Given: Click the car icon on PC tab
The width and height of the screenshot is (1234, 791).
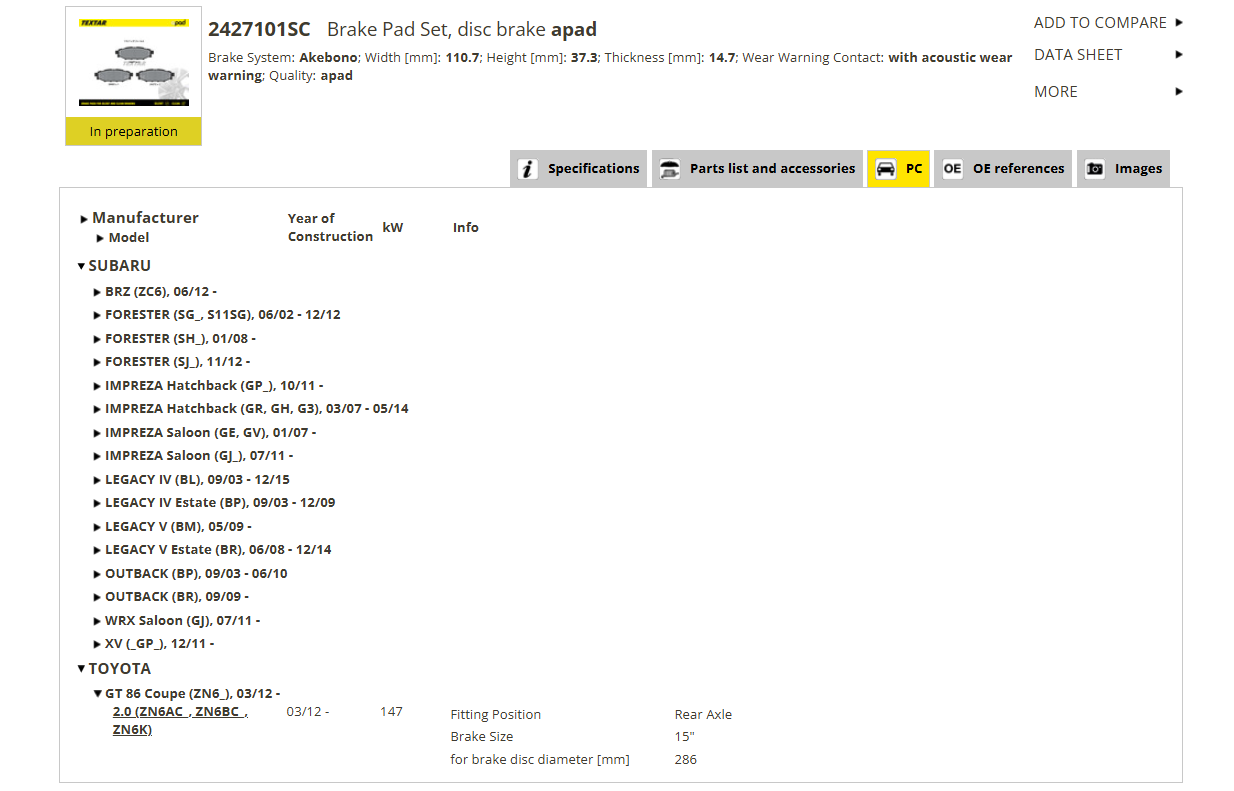Looking at the screenshot, I should pos(885,169).
